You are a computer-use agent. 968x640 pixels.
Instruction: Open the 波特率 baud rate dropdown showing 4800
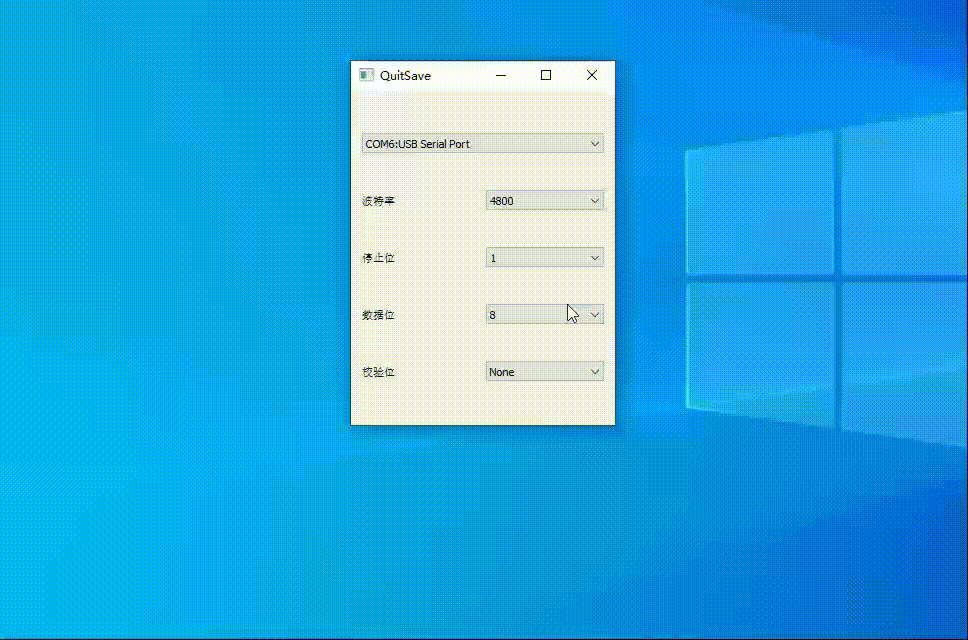coord(544,201)
